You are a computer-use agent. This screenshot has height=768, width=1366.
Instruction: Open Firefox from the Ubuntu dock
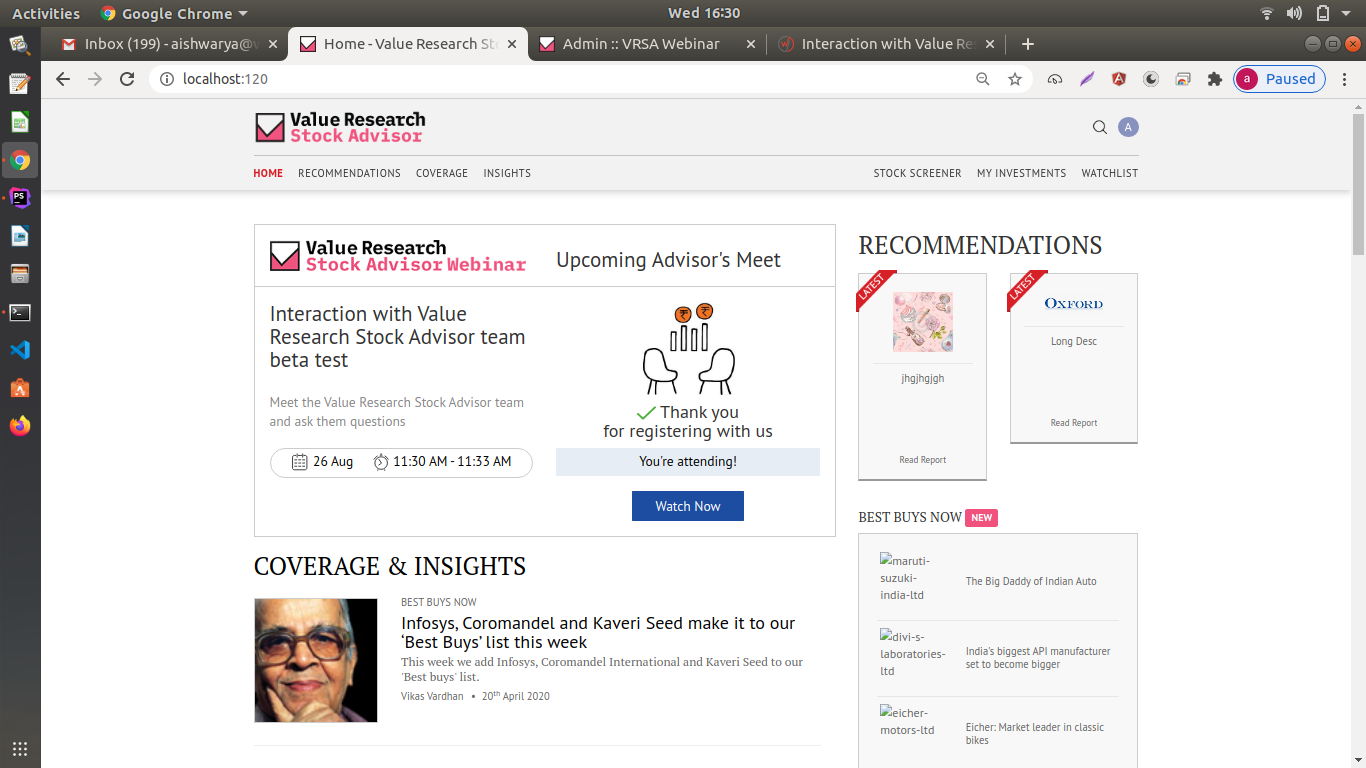pyautogui.click(x=20, y=426)
